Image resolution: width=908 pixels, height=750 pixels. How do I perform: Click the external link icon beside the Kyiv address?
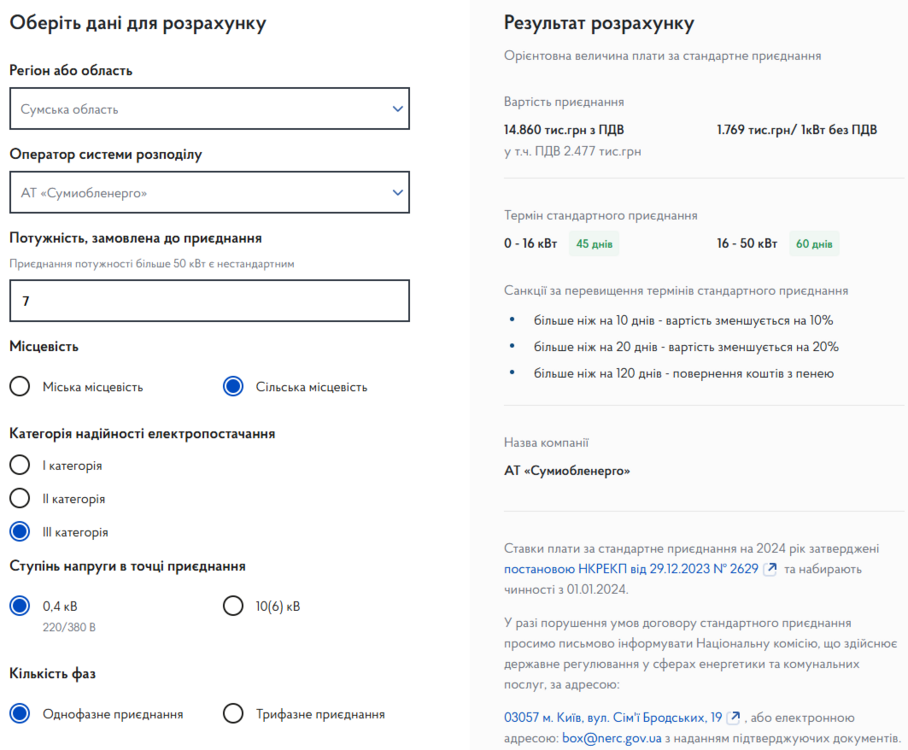(x=734, y=717)
